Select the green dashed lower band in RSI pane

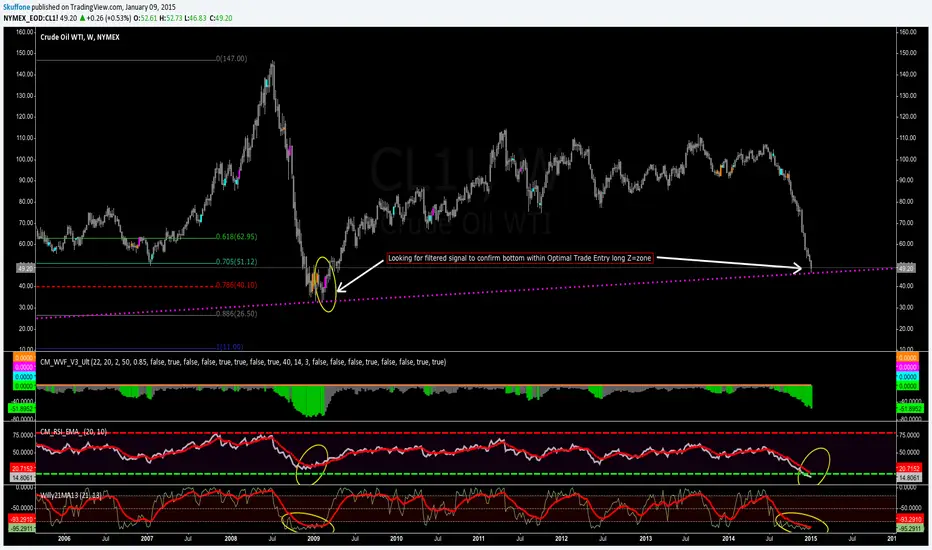click(x=465, y=474)
